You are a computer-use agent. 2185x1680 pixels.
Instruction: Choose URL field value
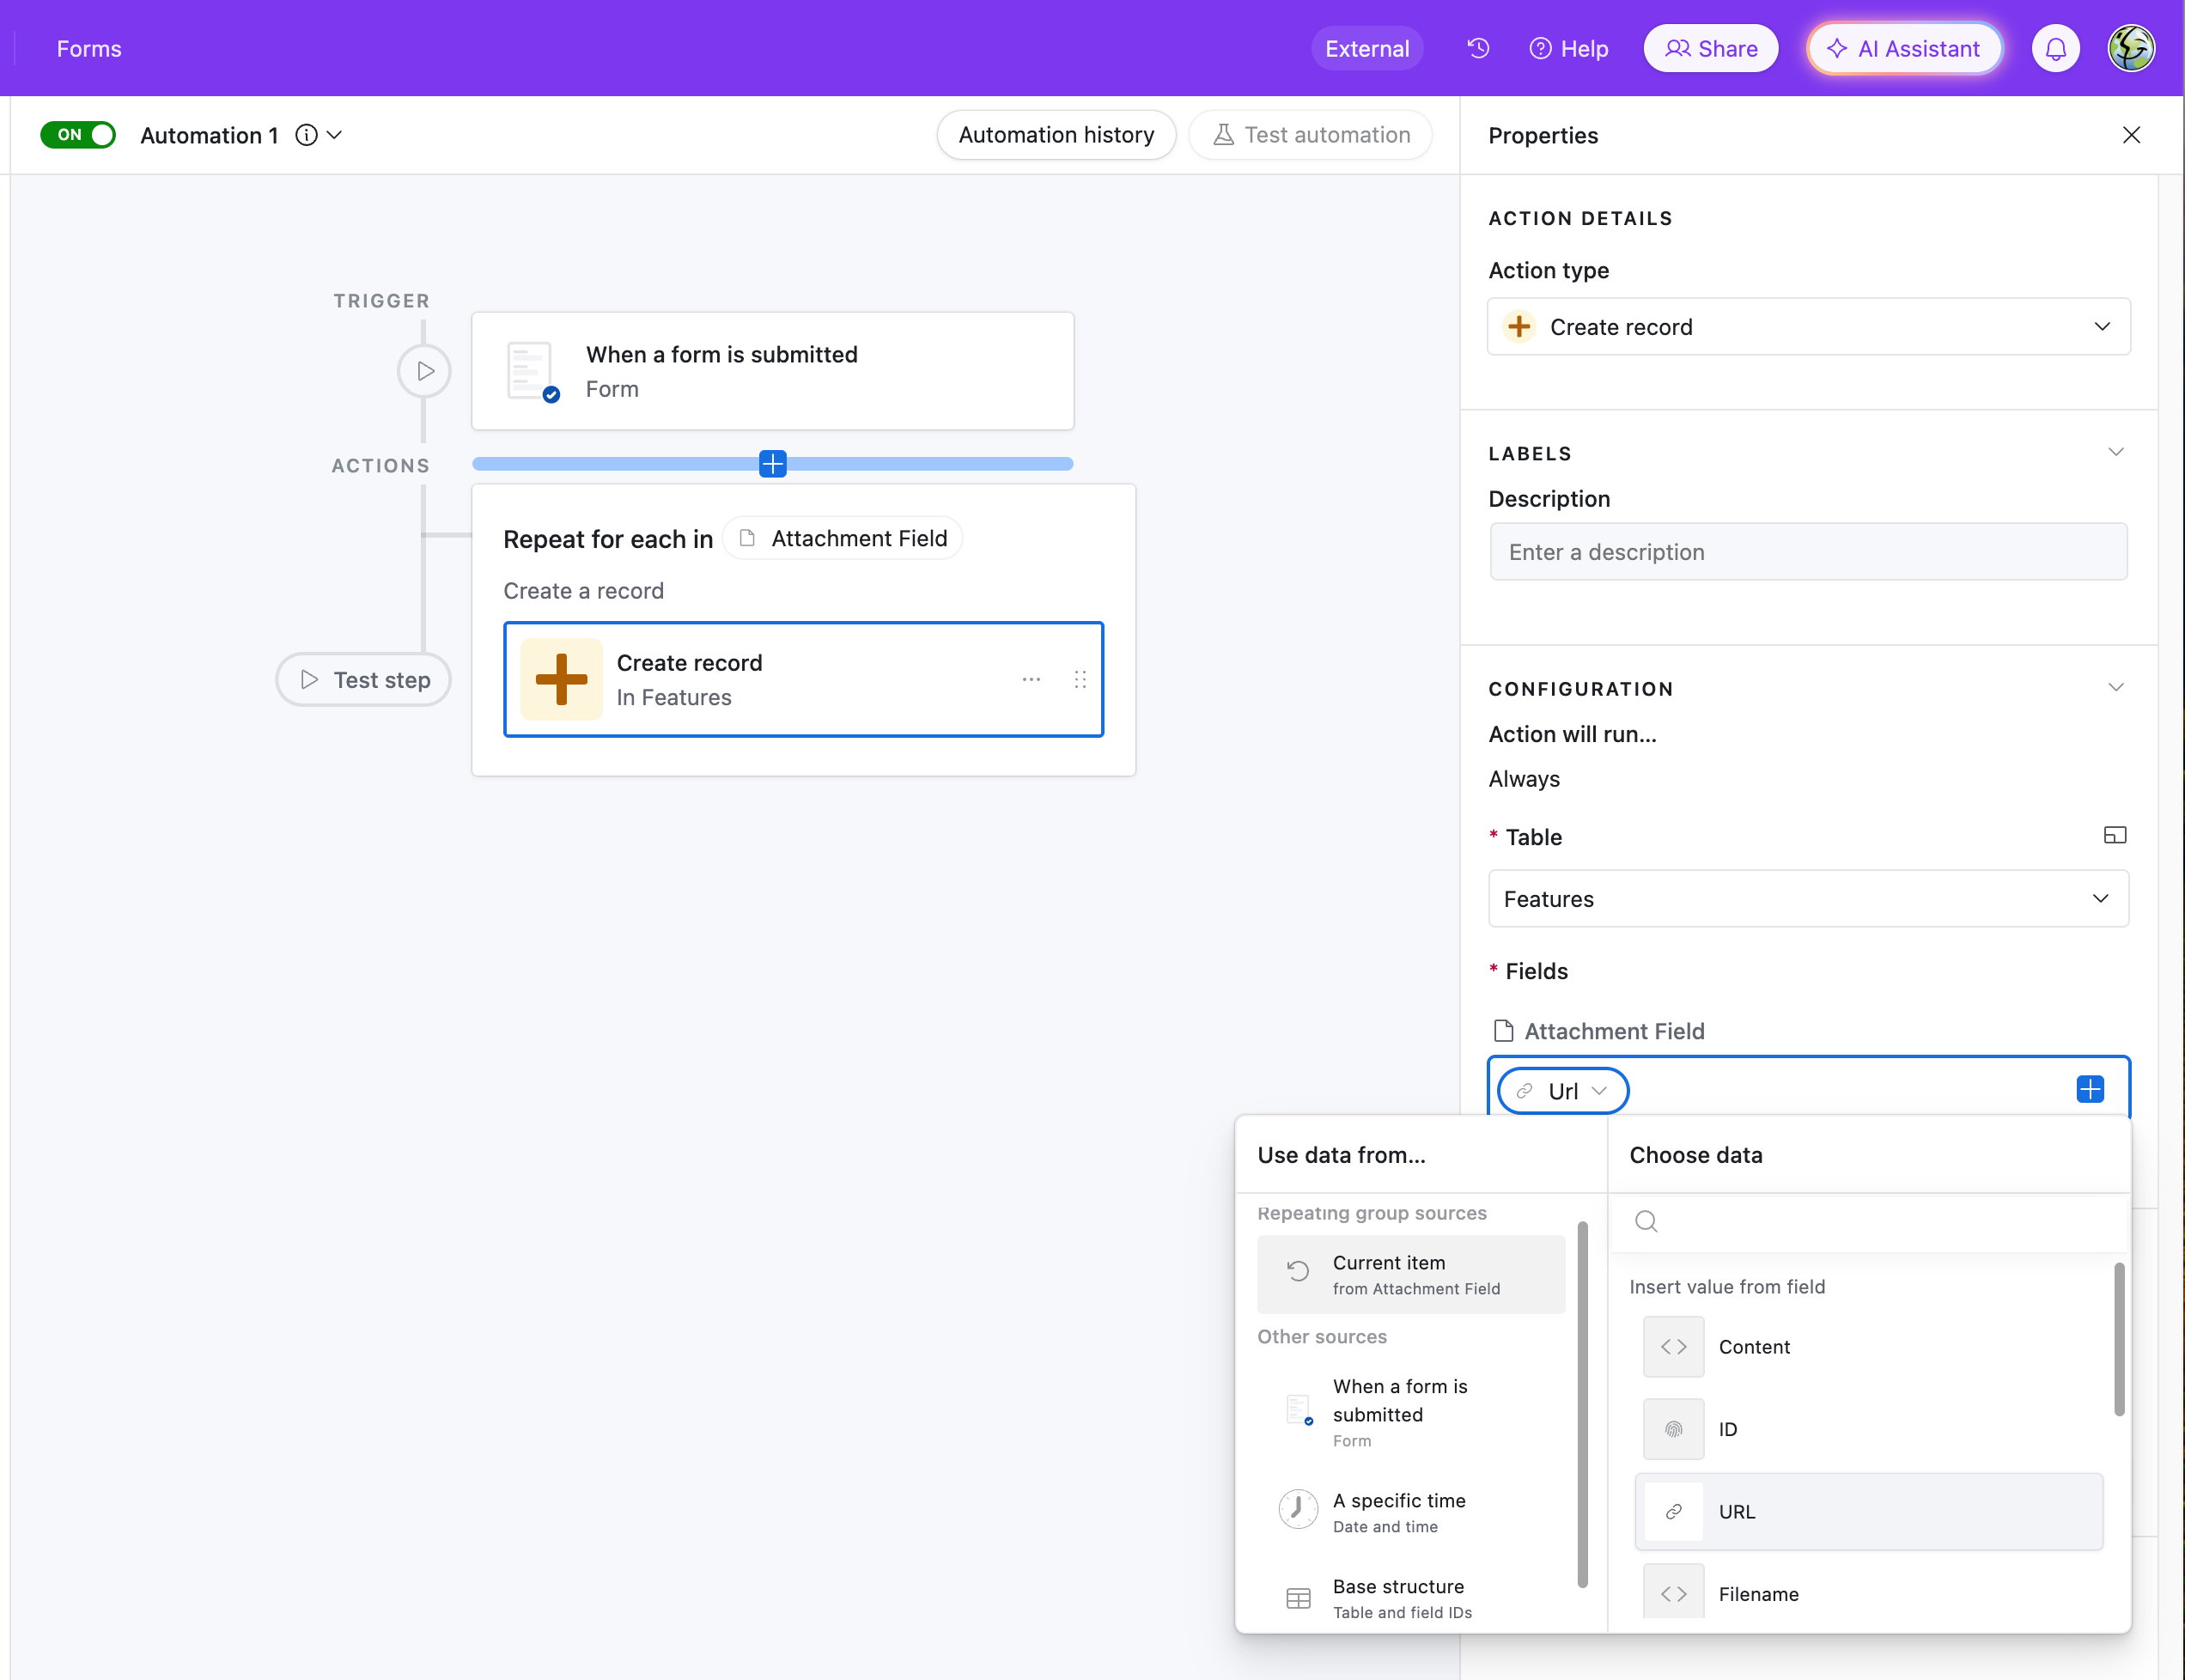click(1868, 1512)
